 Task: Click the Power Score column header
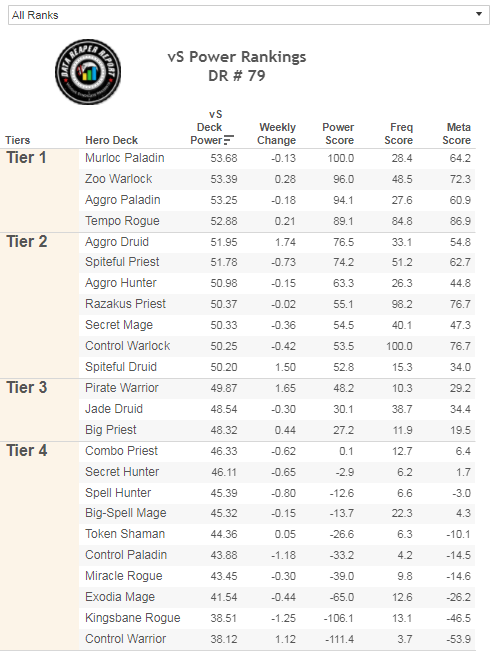(338, 134)
